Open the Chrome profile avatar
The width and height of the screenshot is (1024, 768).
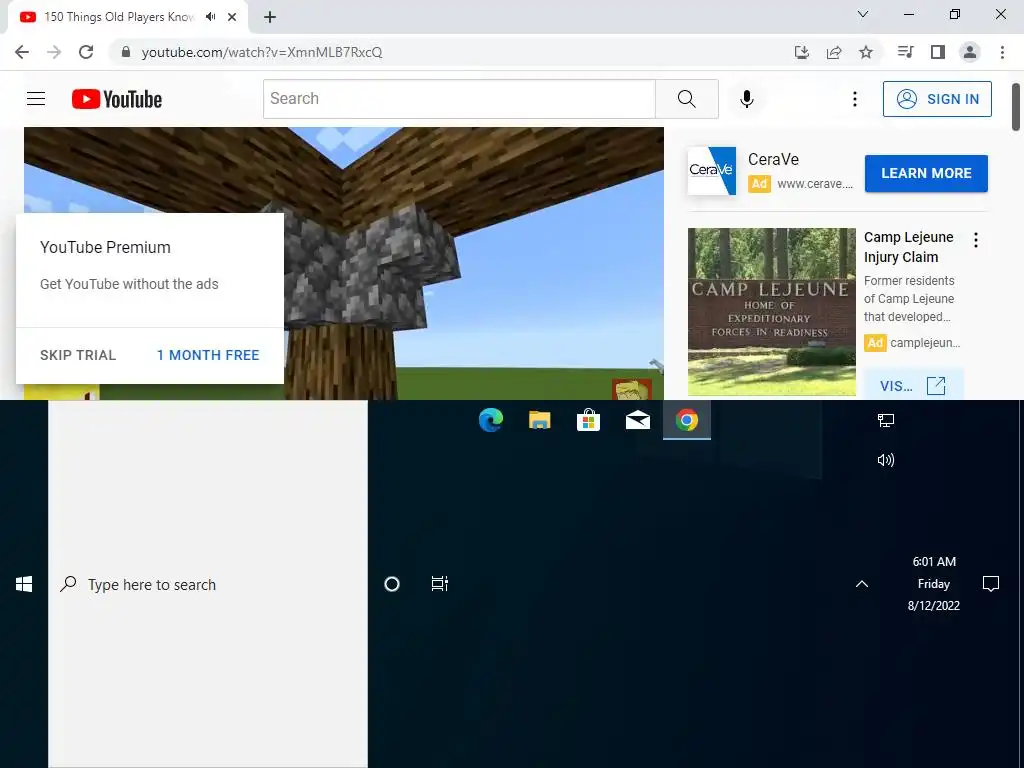coord(970,52)
